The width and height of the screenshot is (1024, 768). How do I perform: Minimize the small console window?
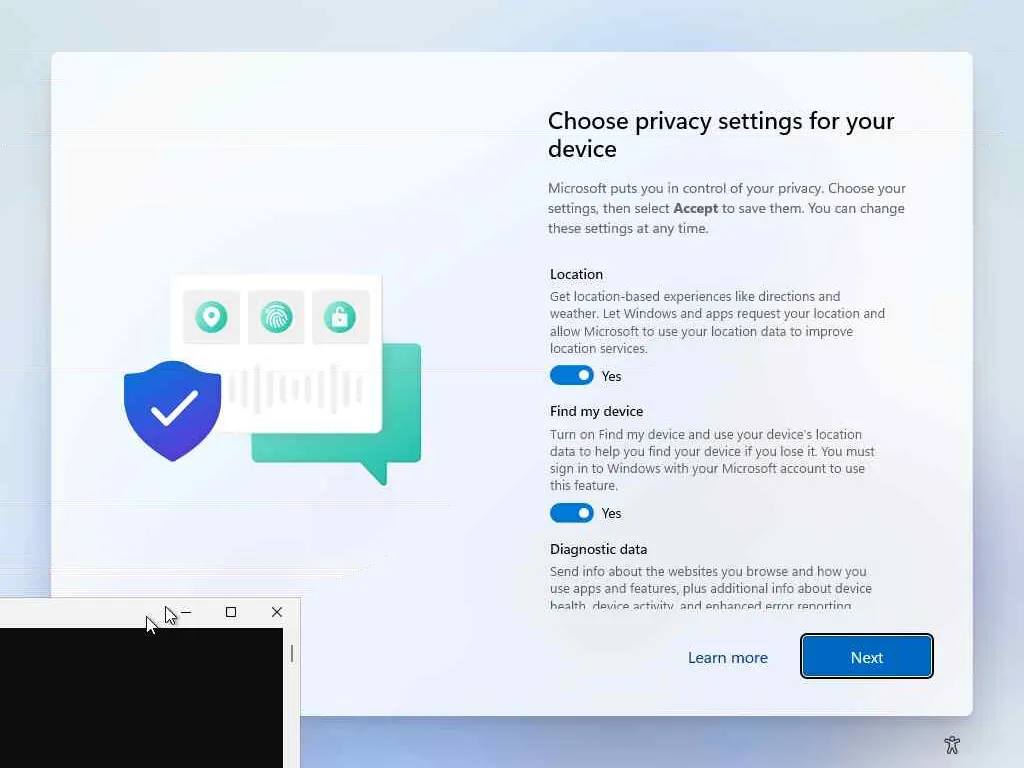(x=186, y=613)
